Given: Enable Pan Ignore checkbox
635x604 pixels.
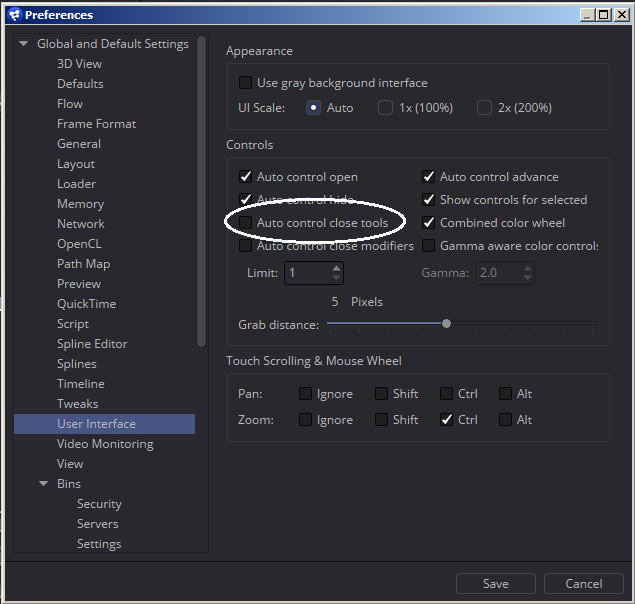Looking at the screenshot, I should pos(305,393).
